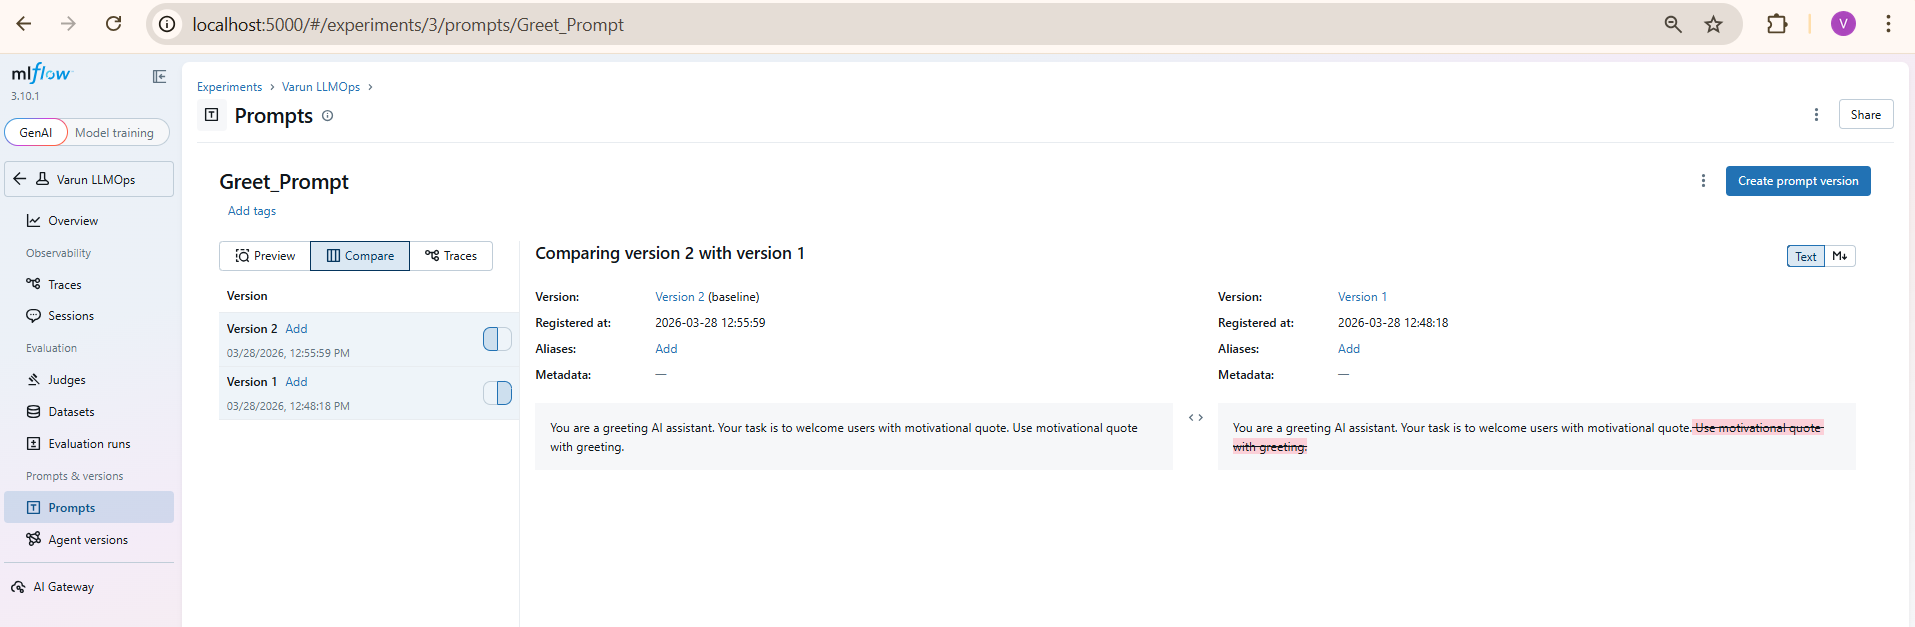
Task: Click Comparing version 2 with version 1 heading
Action: click(x=670, y=254)
